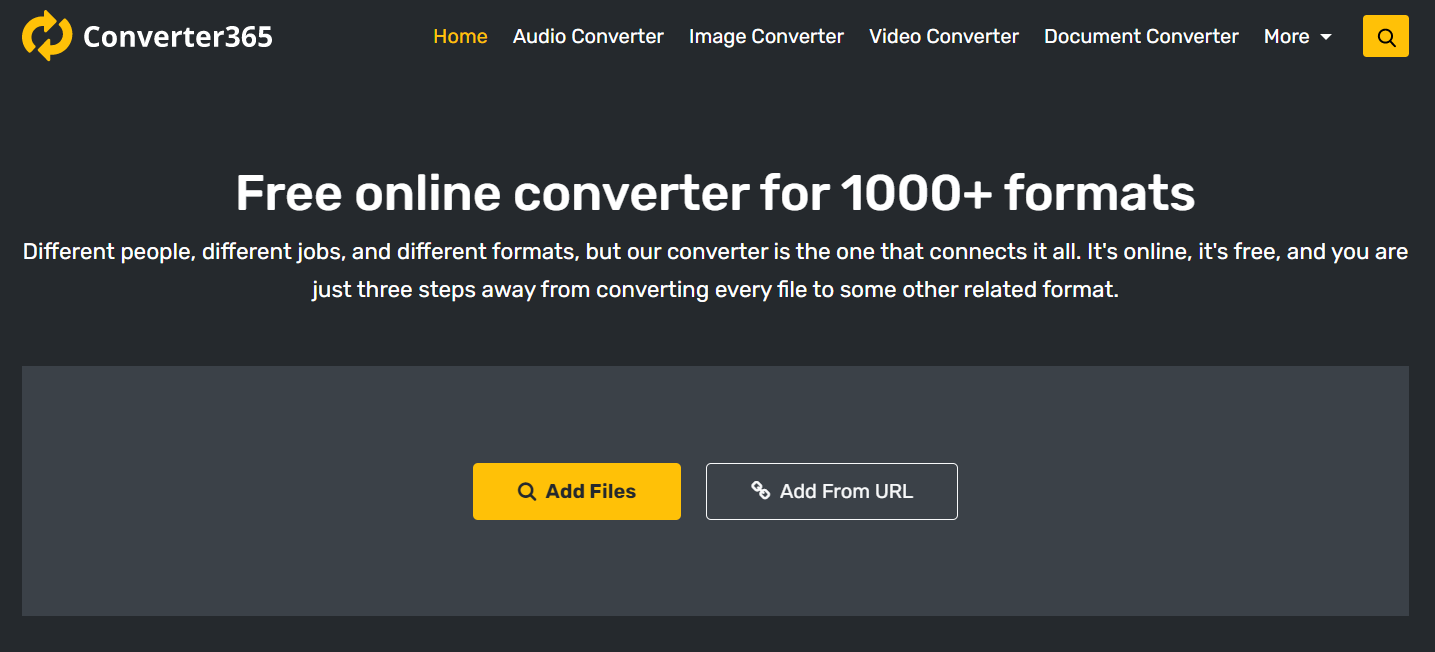Click the Add From URL button
Image resolution: width=1435 pixels, height=652 pixels.
tap(831, 491)
